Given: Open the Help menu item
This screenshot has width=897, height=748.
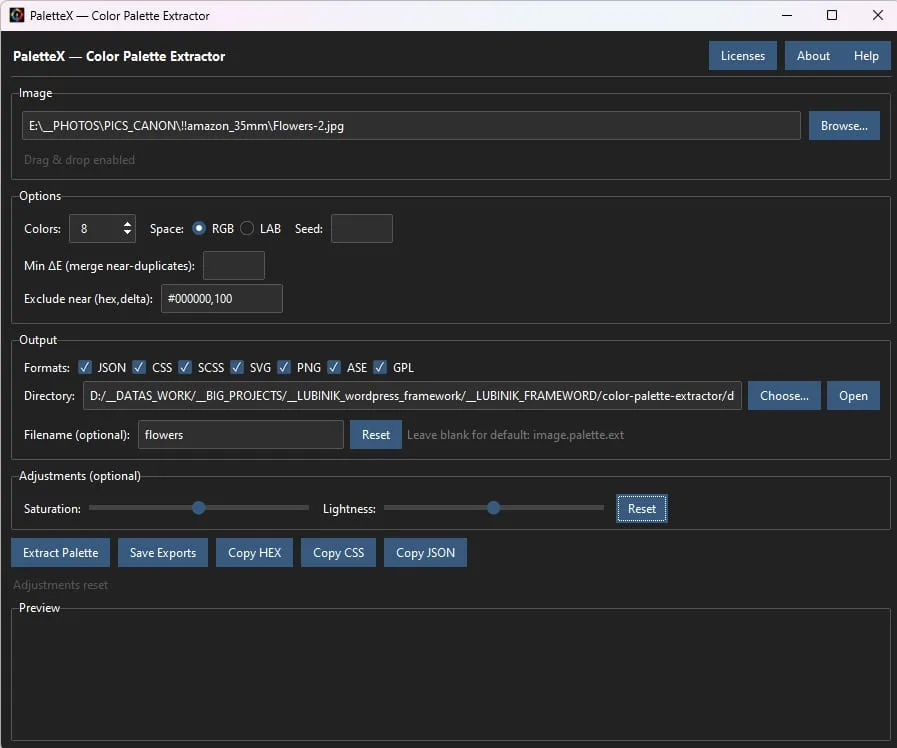Looking at the screenshot, I should [866, 56].
